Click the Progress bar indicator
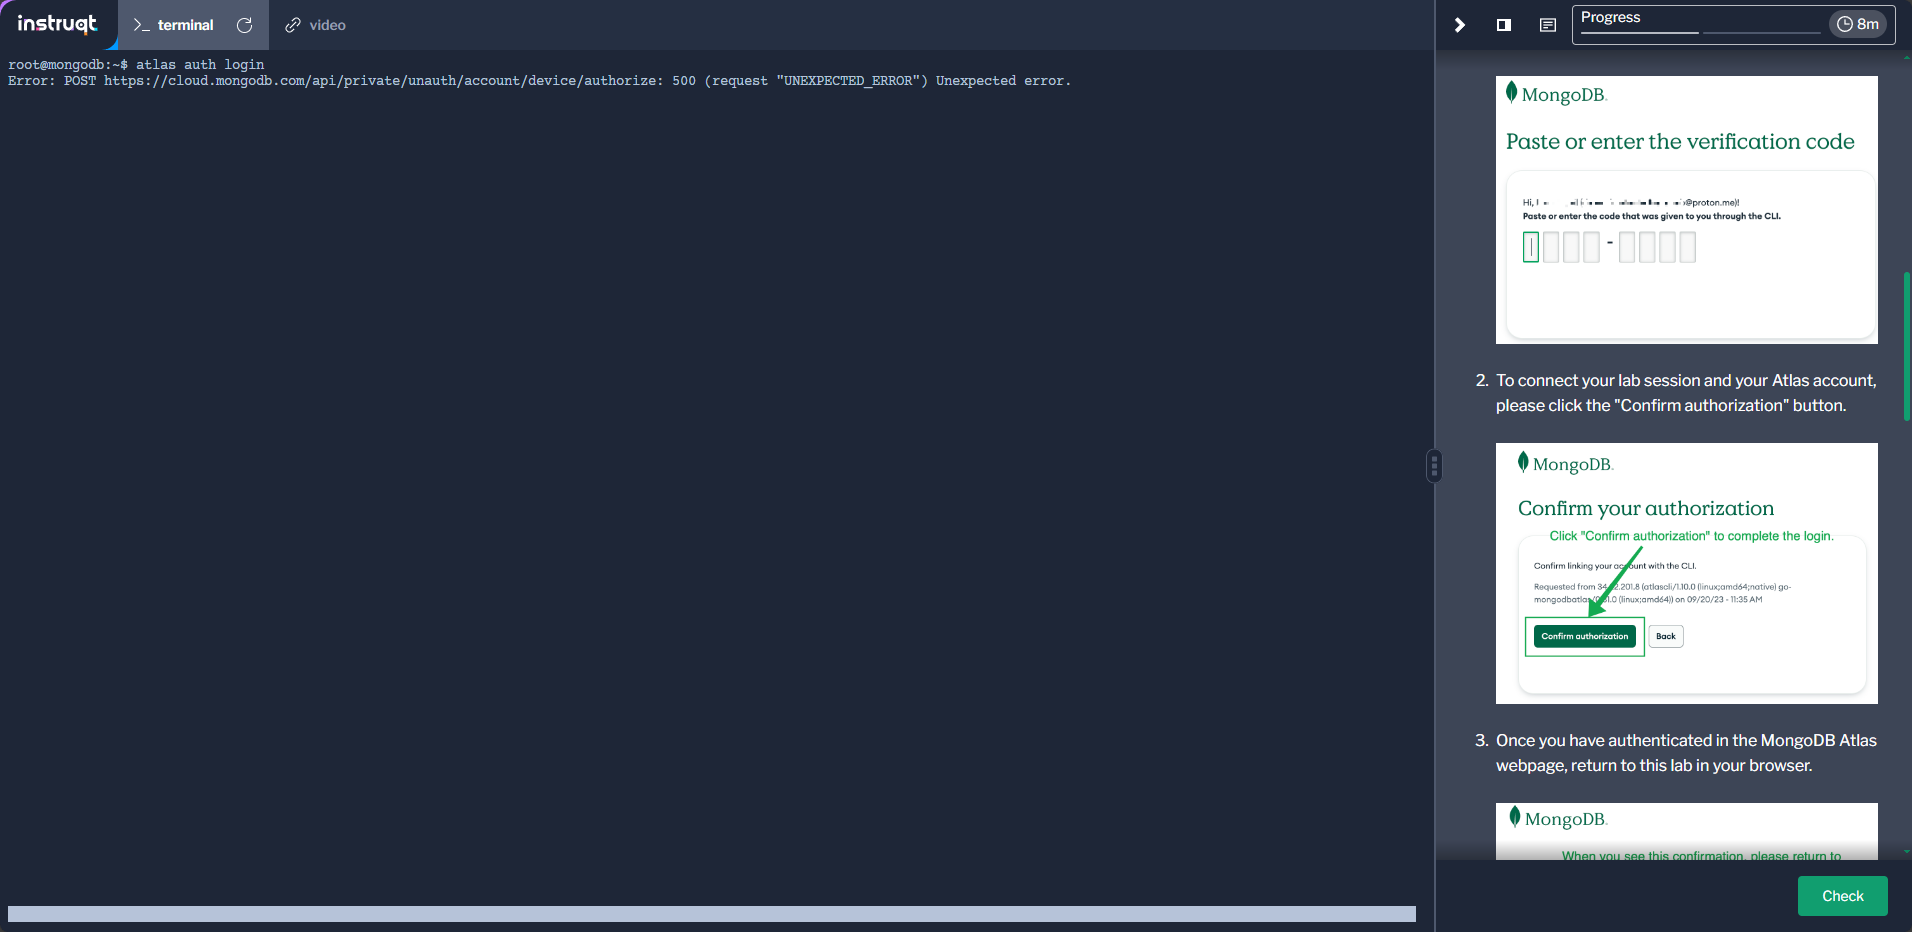1912x932 pixels. pyautogui.click(x=1700, y=25)
